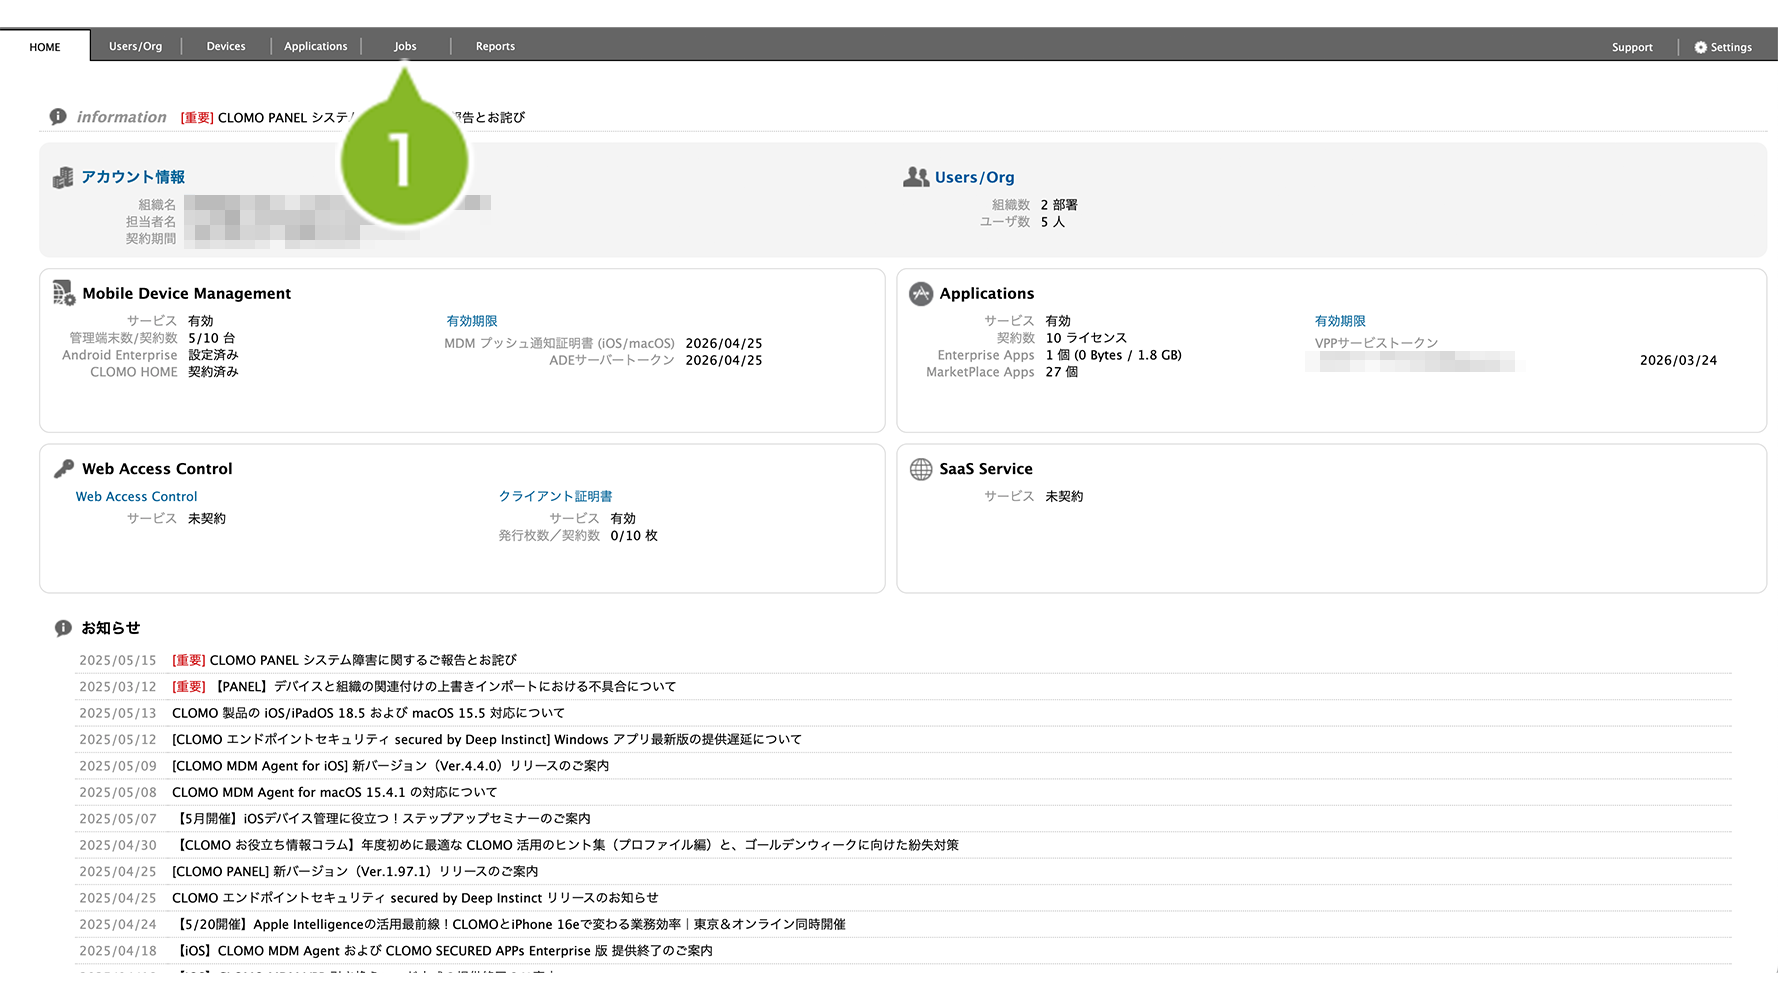Open MDM Agent for iOS Ver.4.4.0 notice
Screen dimensions: 1778x1000
coord(390,765)
